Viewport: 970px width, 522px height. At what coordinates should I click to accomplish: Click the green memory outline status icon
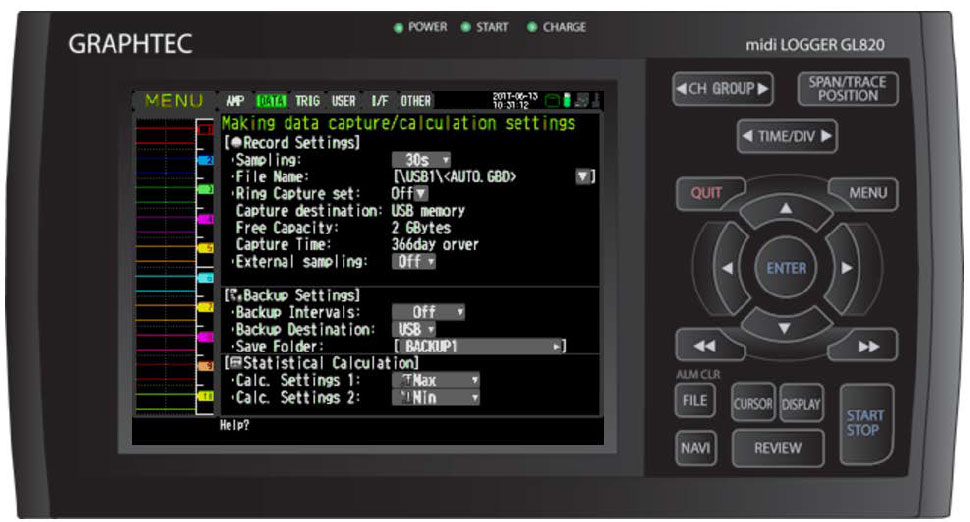point(552,100)
